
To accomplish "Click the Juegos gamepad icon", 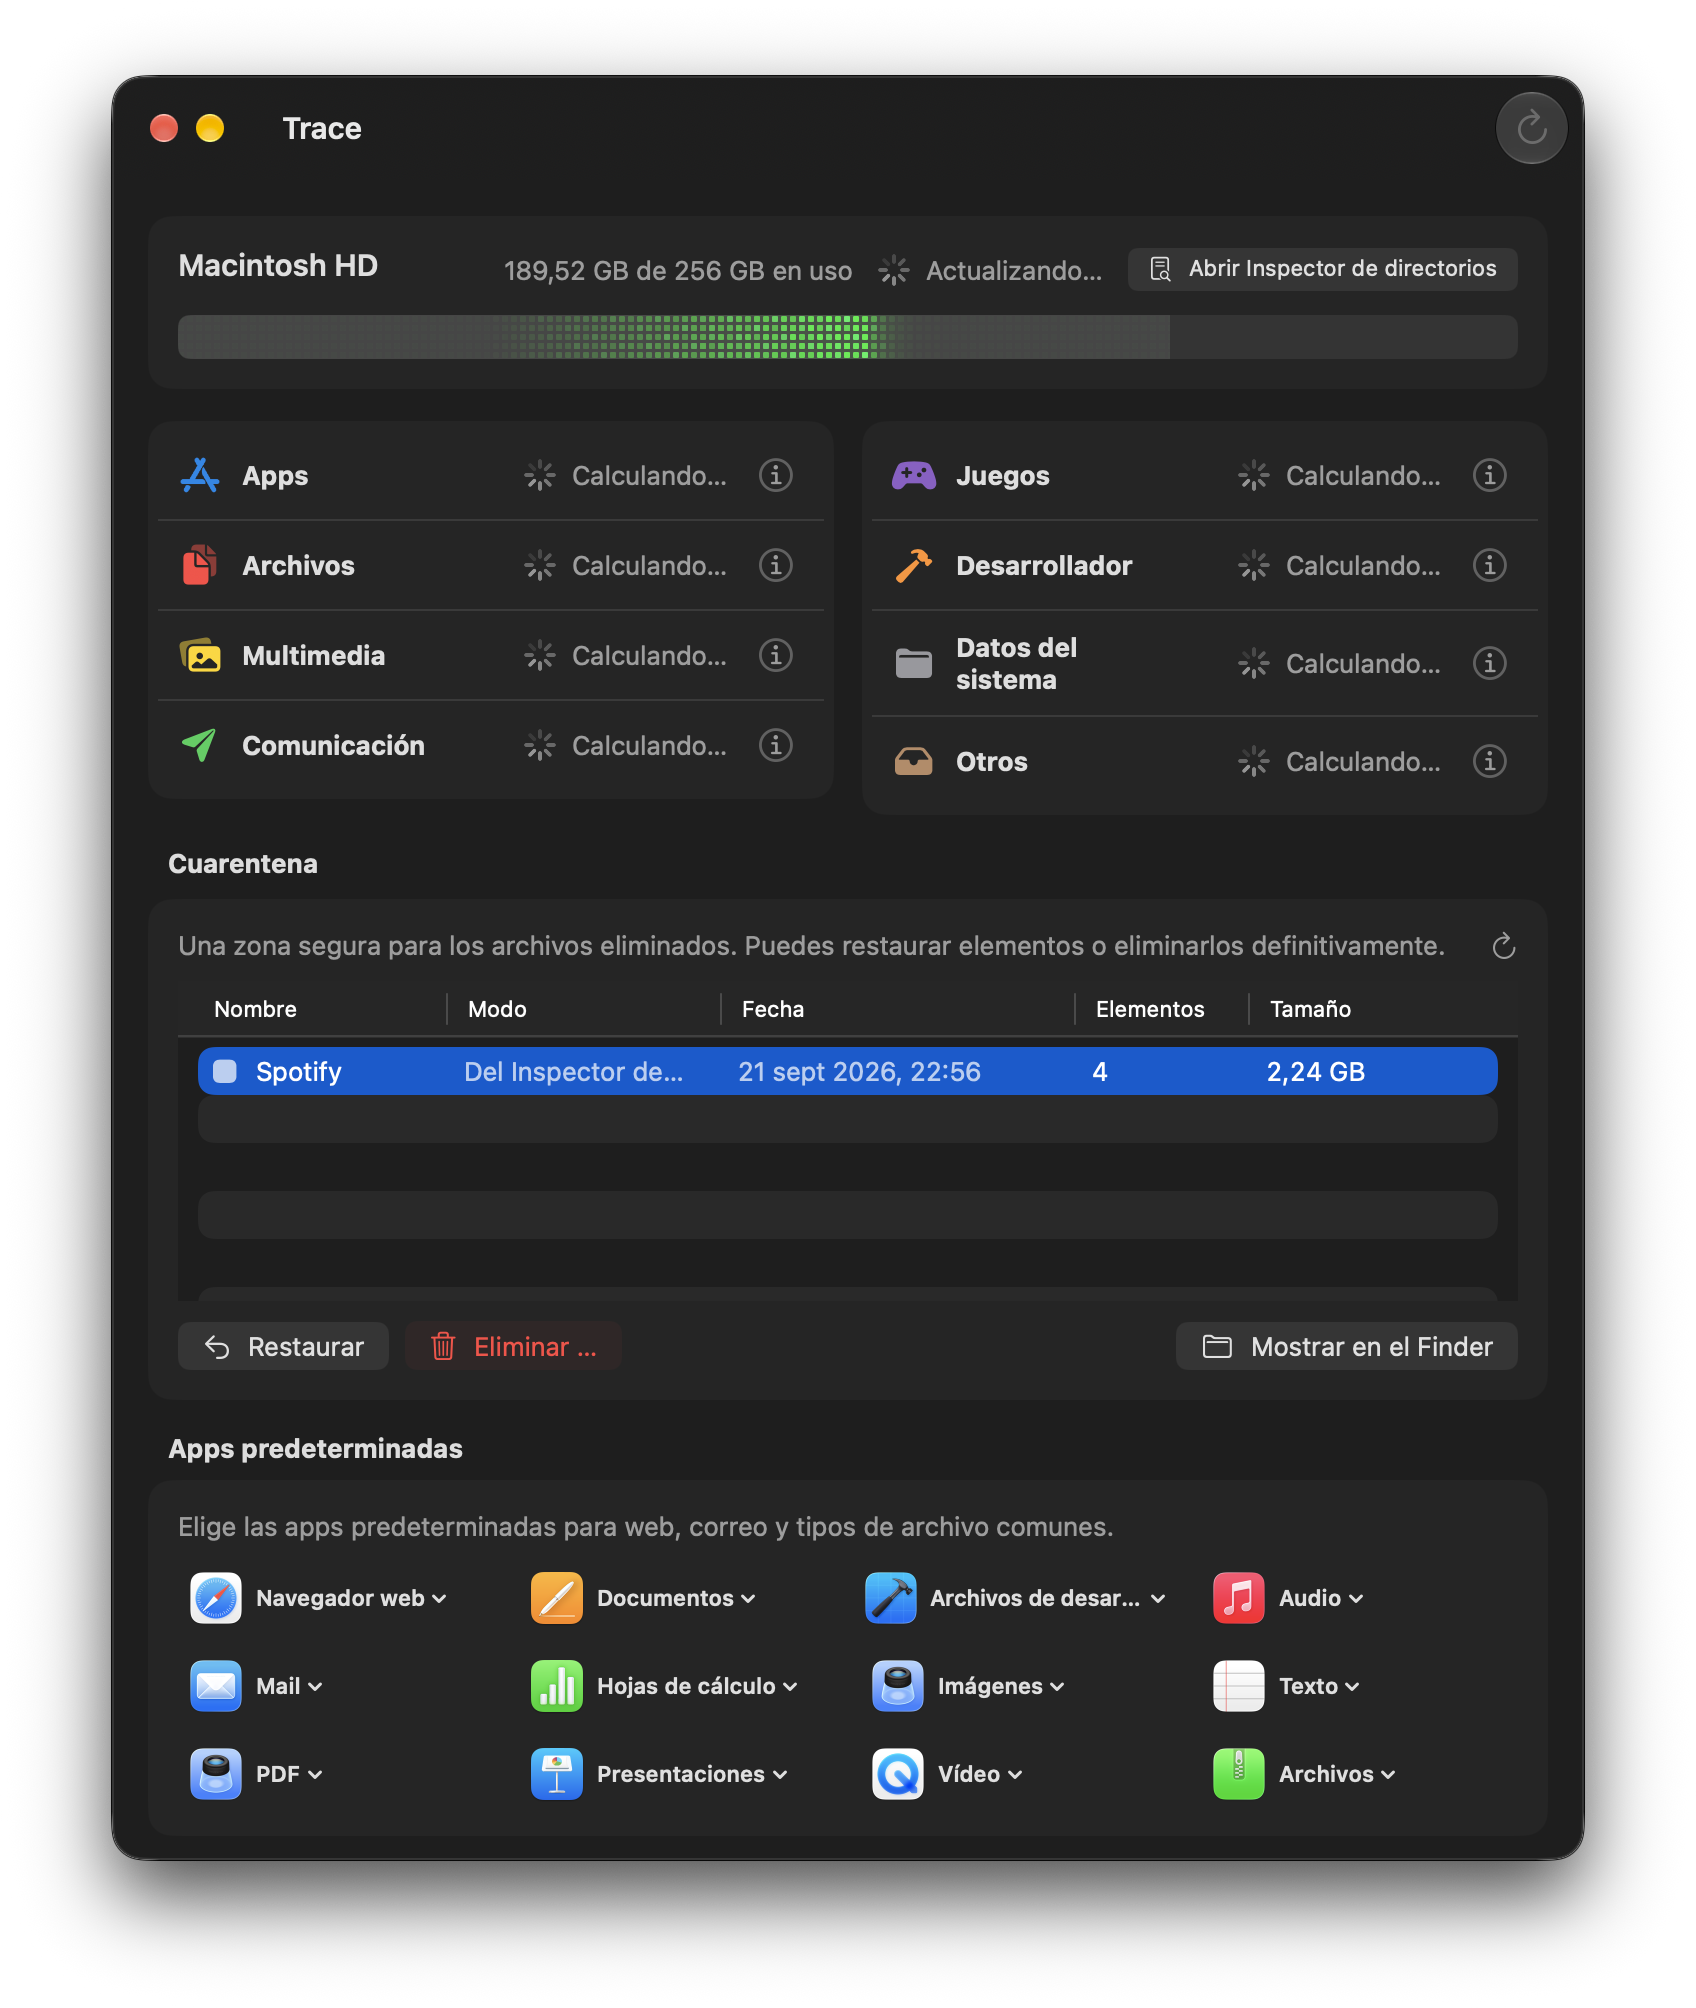I will pos(913,475).
